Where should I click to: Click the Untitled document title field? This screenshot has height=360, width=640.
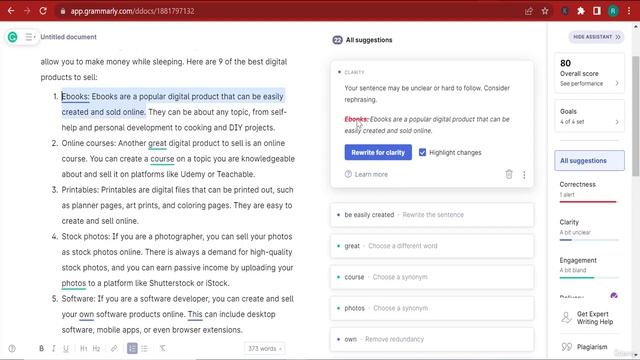tap(69, 37)
